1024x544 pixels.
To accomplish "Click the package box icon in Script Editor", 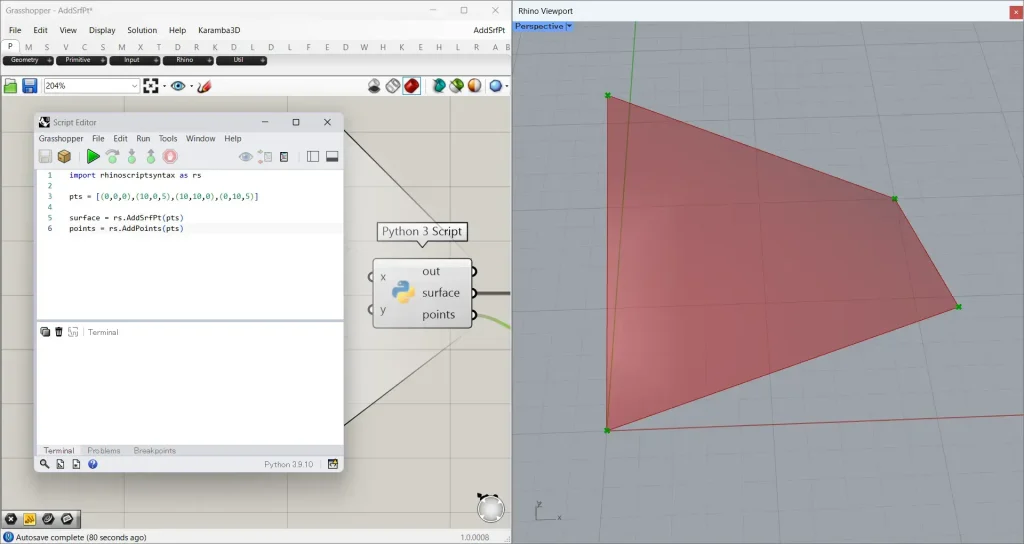I will (x=64, y=156).
